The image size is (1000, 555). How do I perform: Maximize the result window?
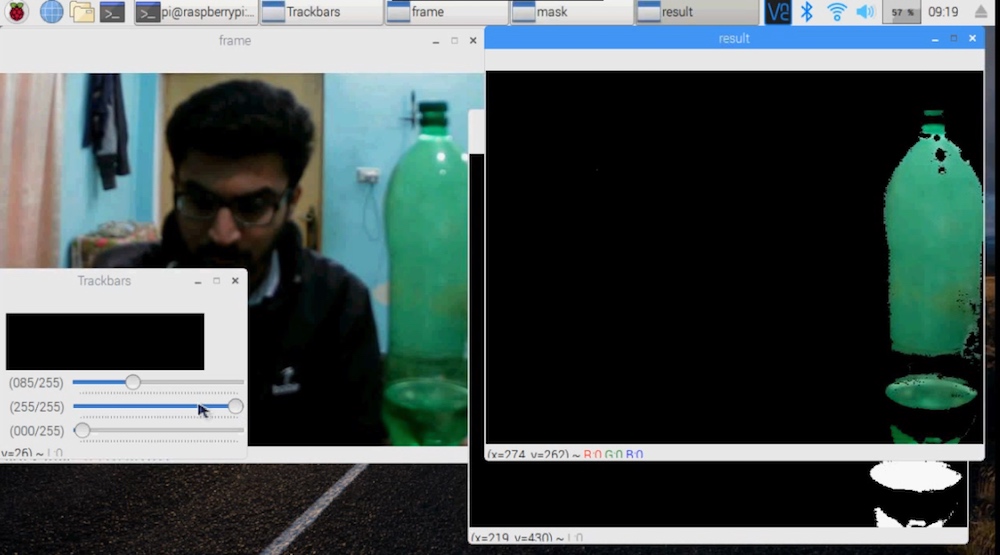[954, 38]
